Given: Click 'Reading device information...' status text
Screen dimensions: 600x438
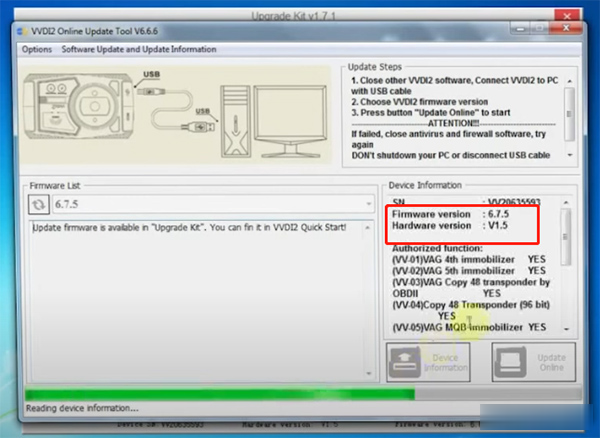Looking at the screenshot, I should pos(82,409).
